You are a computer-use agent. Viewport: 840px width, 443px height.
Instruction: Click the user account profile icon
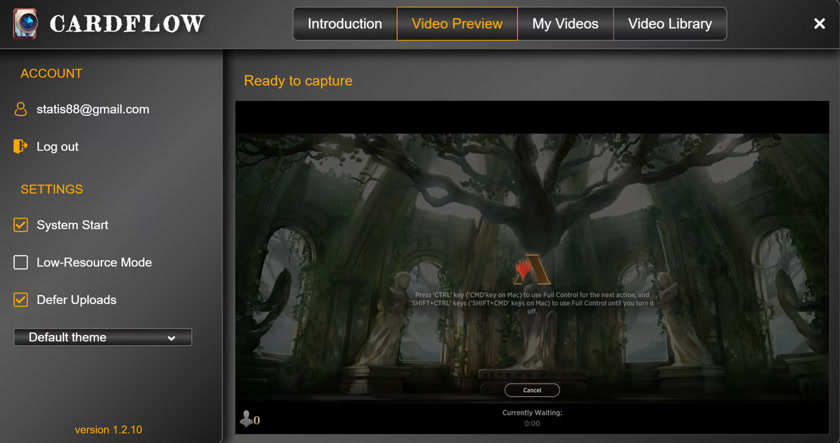point(20,109)
